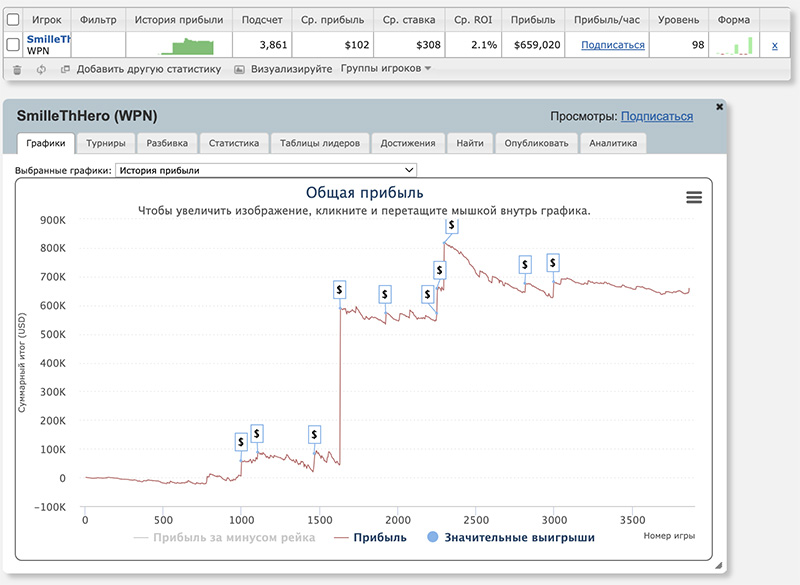Click the 'Подписаться' link next to Просмотры
This screenshot has height=585, width=800.
pyautogui.click(x=656, y=116)
